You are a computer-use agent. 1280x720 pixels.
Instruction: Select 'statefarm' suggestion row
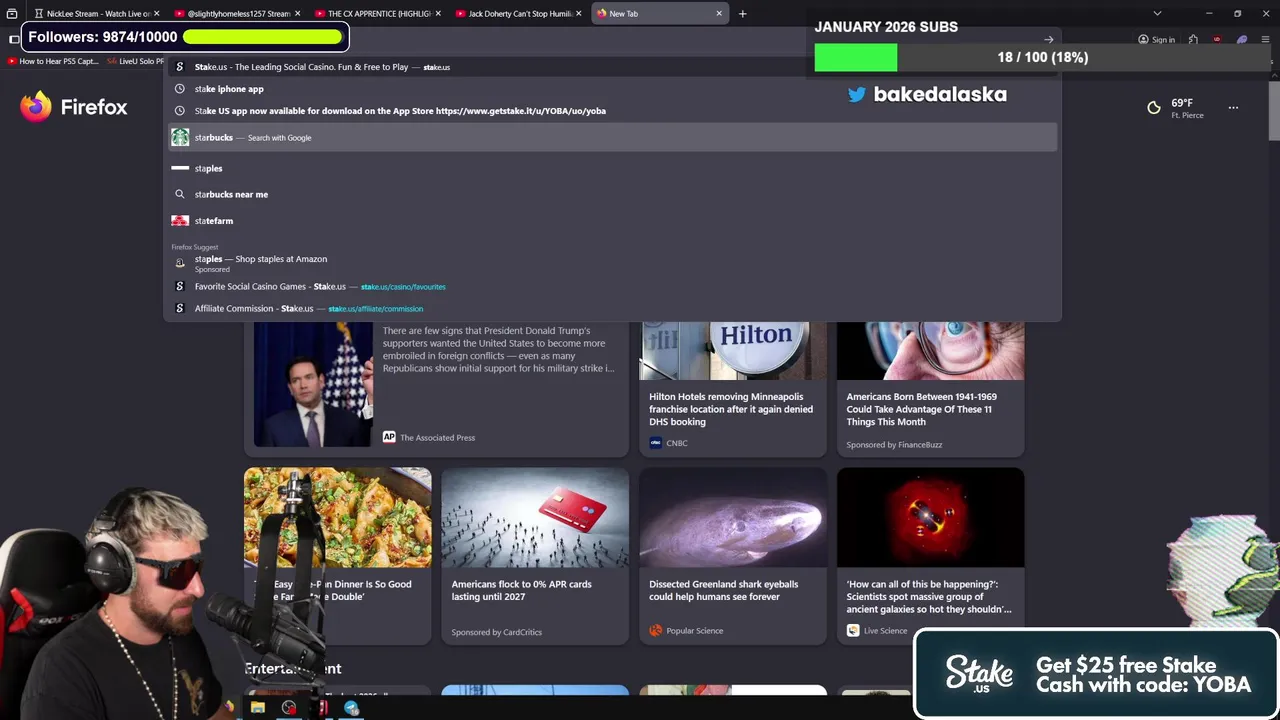pos(612,221)
